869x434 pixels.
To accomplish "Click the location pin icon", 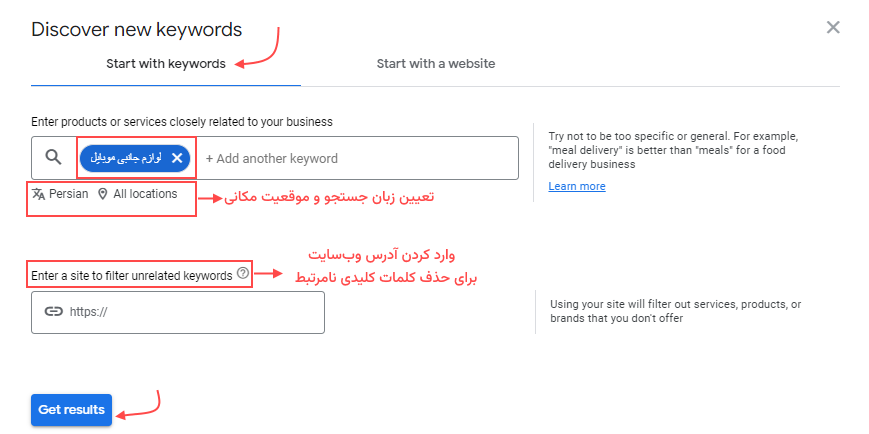I will tap(102, 194).
